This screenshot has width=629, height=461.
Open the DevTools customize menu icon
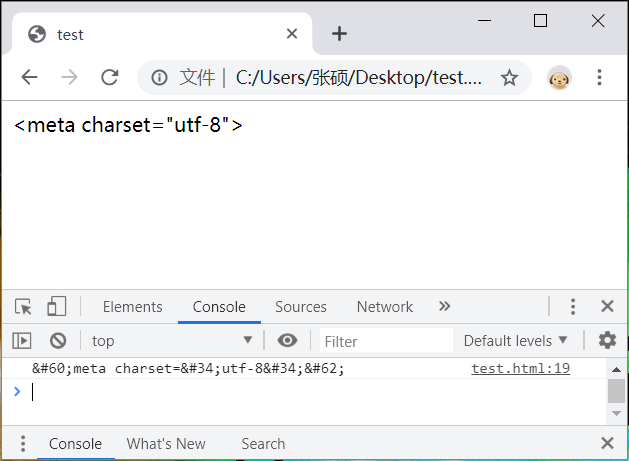(x=573, y=307)
